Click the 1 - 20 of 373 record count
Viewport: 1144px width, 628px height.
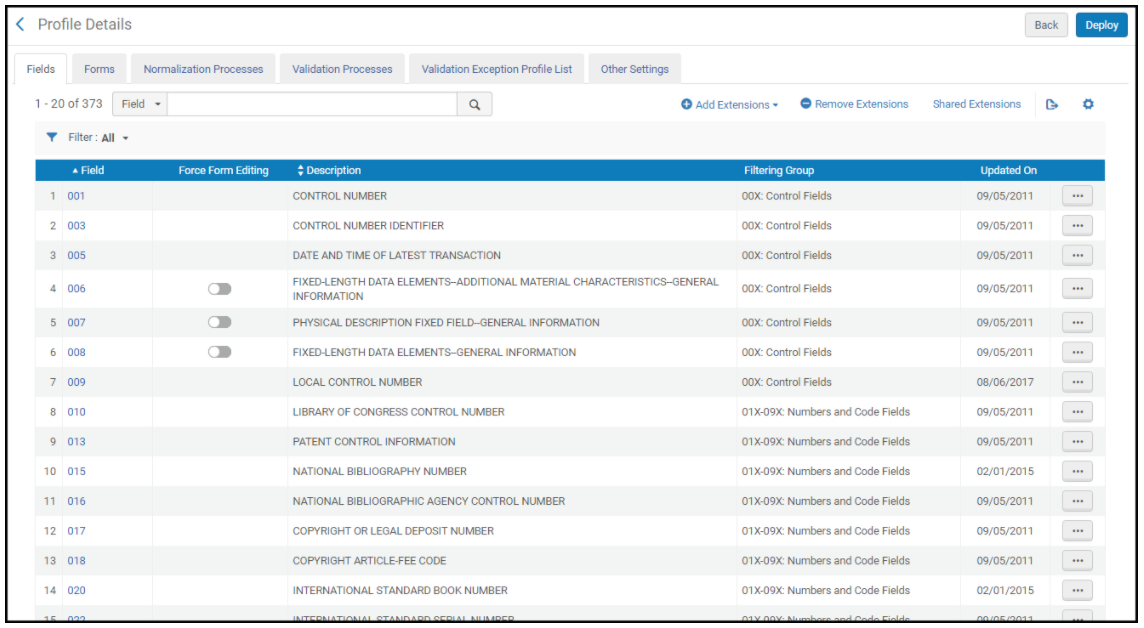tap(69, 104)
